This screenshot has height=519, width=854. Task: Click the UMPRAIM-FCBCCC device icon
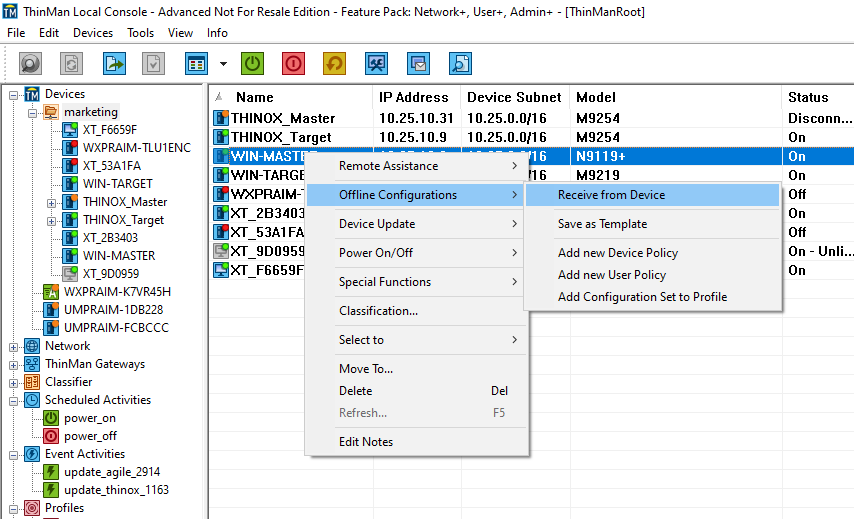pos(51,328)
